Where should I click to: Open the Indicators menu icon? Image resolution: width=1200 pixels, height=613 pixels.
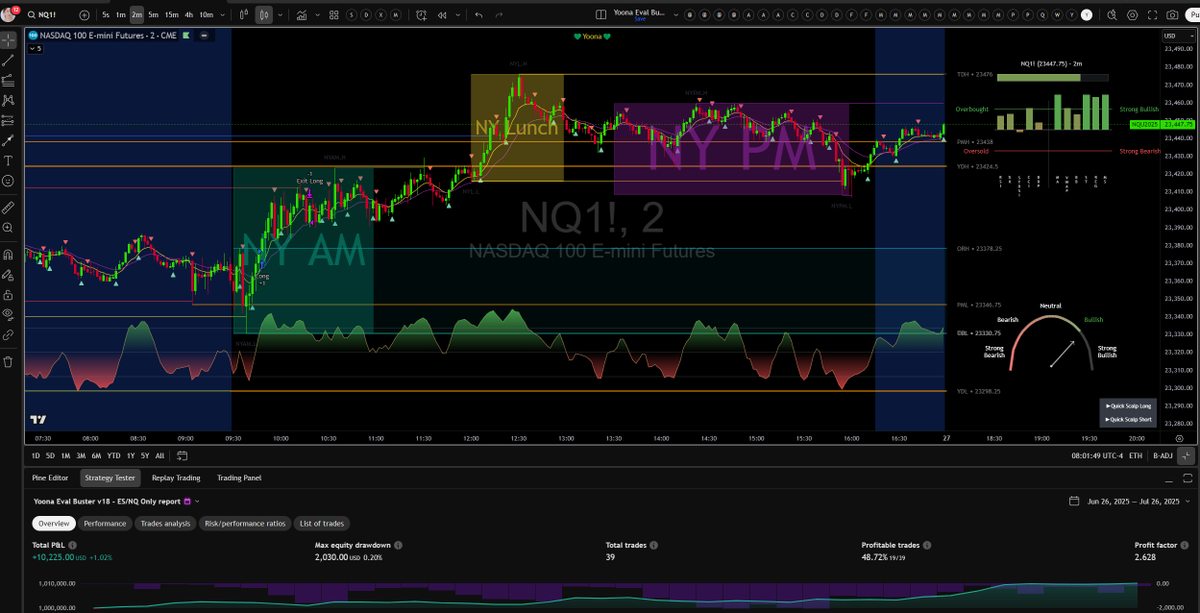tap(300, 15)
